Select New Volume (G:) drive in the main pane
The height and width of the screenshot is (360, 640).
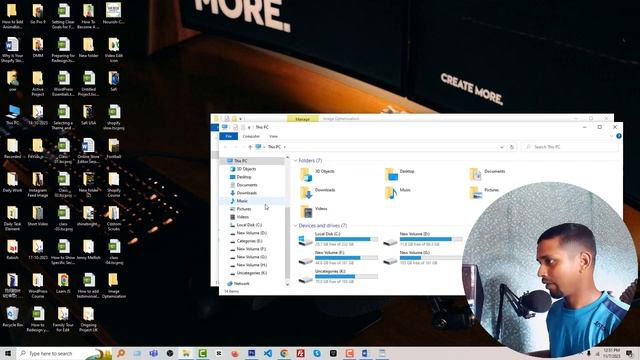423,258
